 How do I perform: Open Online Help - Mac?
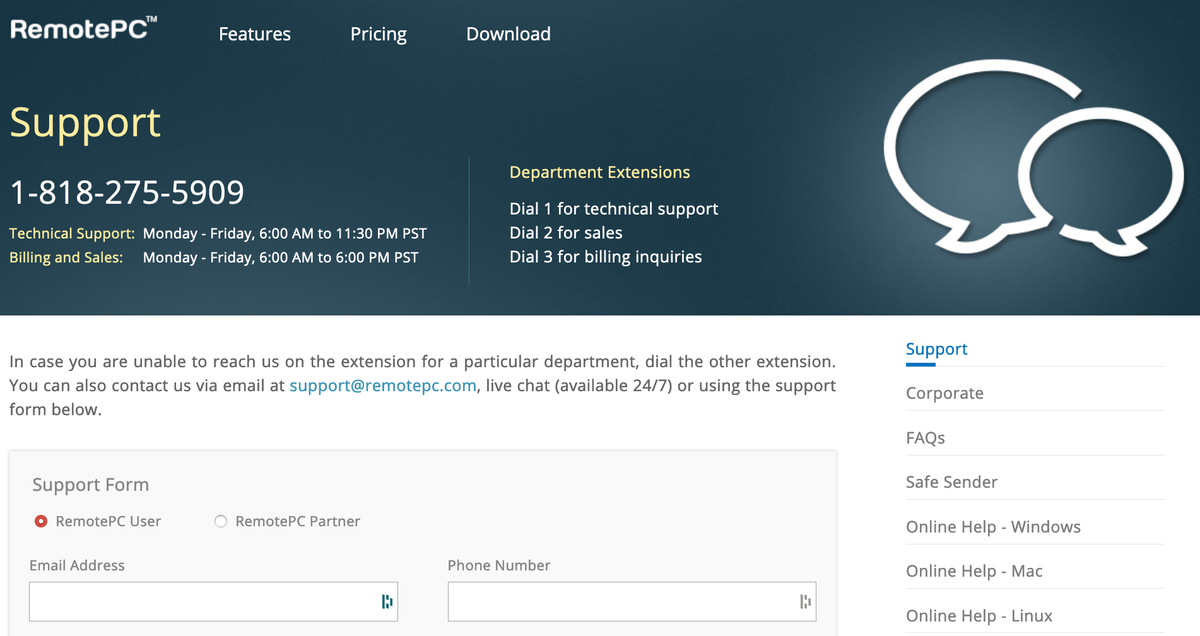tap(974, 570)
